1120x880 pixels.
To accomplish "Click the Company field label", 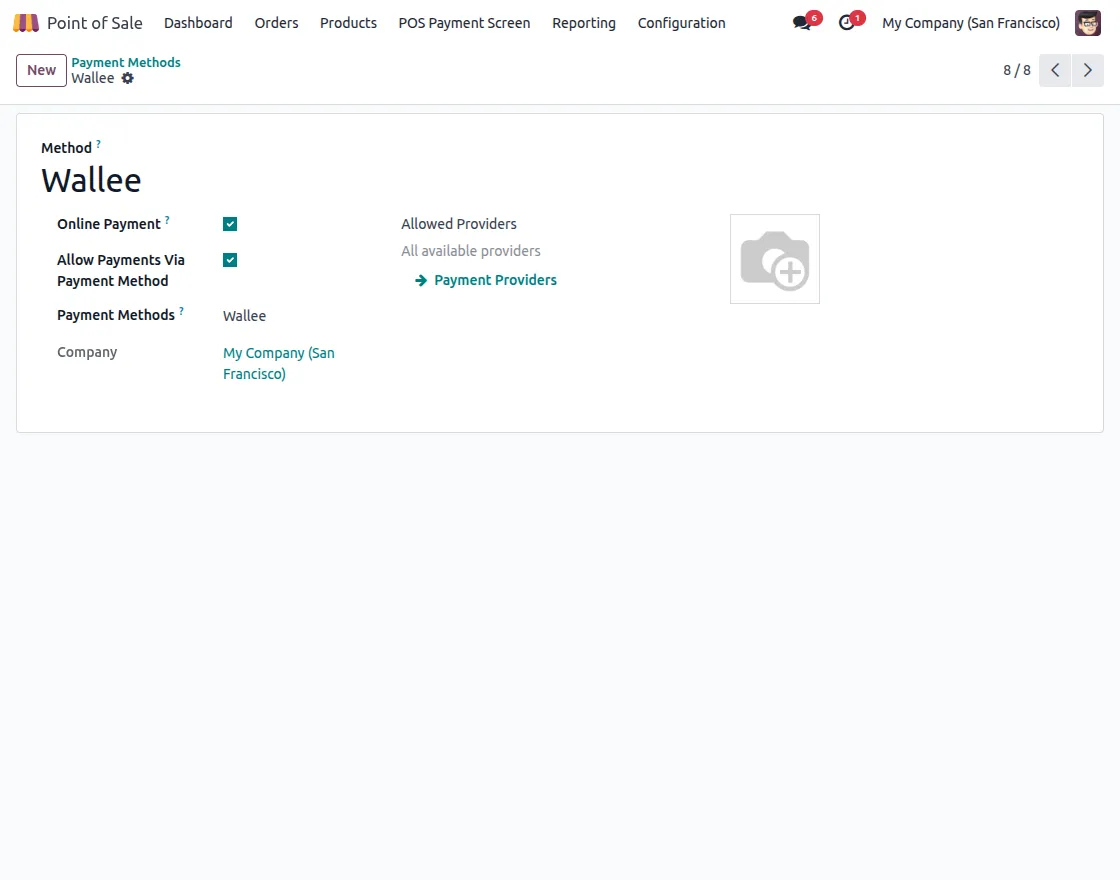I will pyautogui.click(x=87, y=352).
